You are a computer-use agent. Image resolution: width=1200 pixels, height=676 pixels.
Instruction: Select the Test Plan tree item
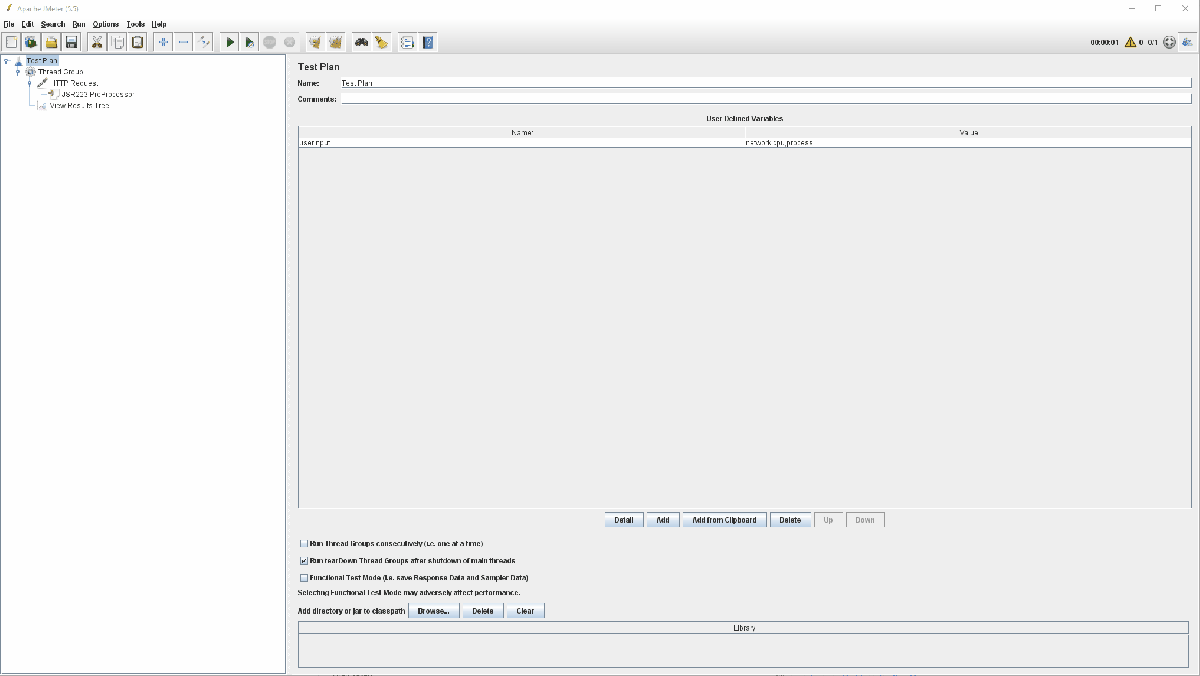coord(42,61)
